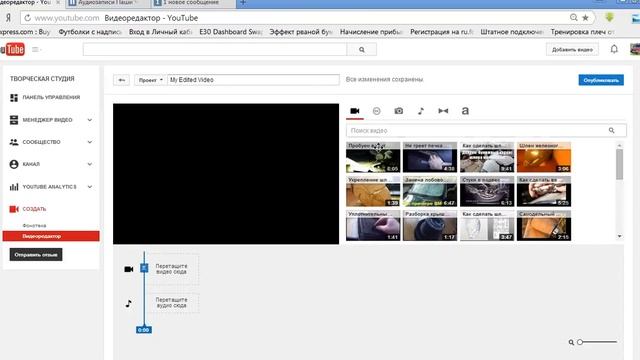Open a new browser tab with plus
640x360 pixels.
point(243,3)
